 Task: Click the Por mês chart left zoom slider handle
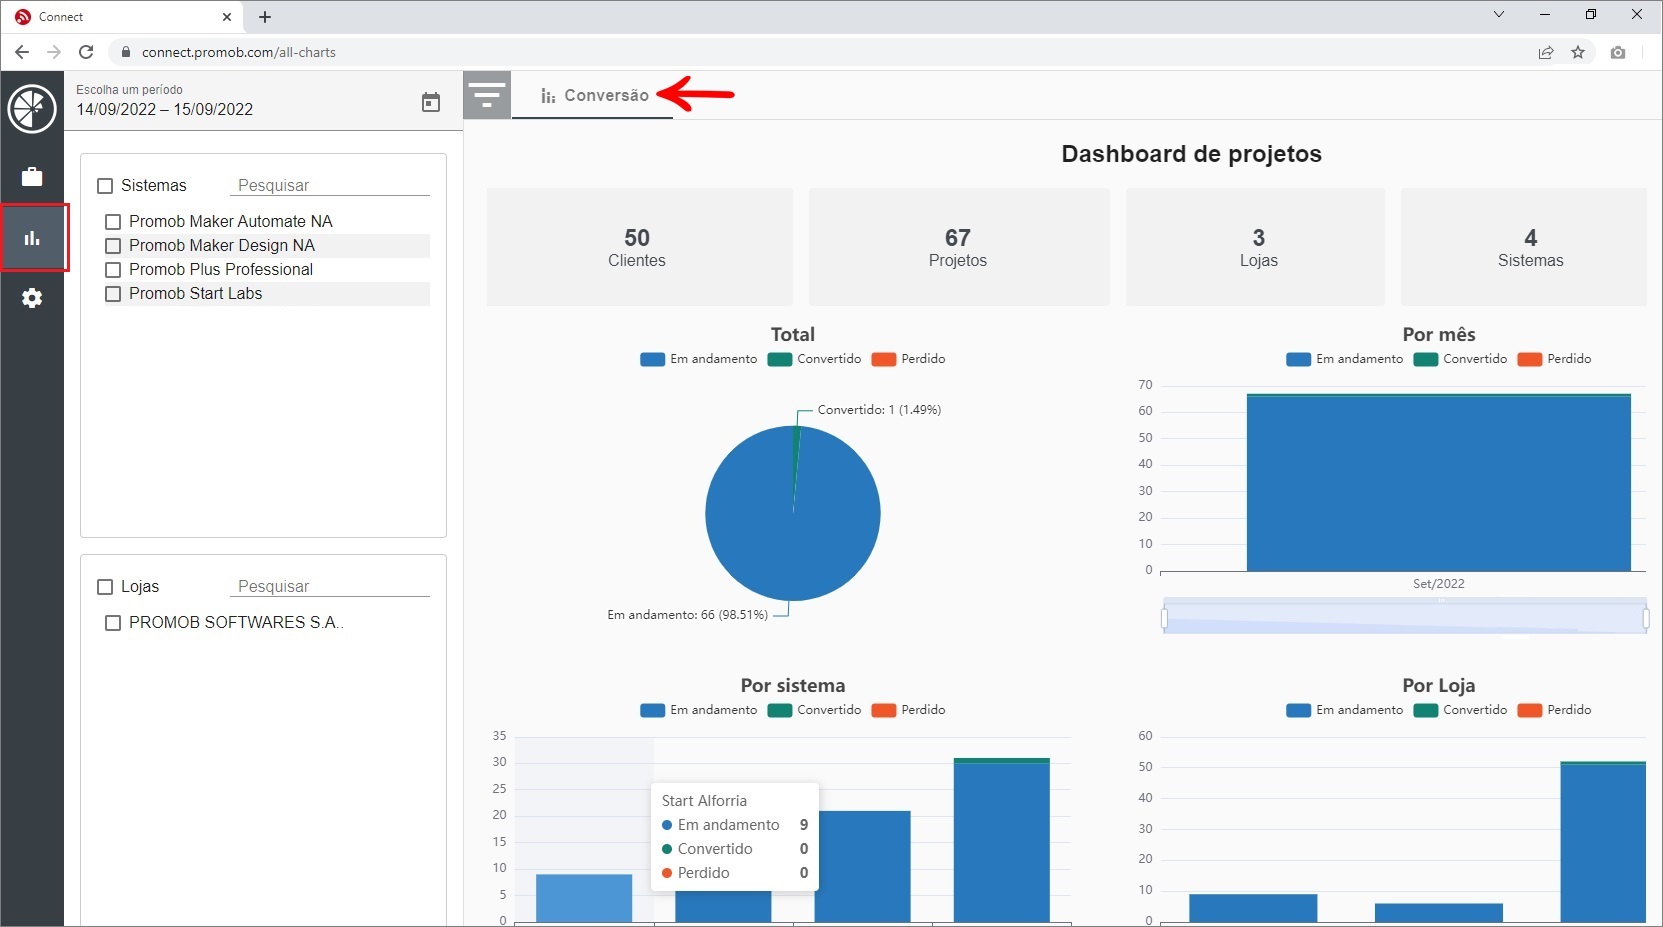1165,619
